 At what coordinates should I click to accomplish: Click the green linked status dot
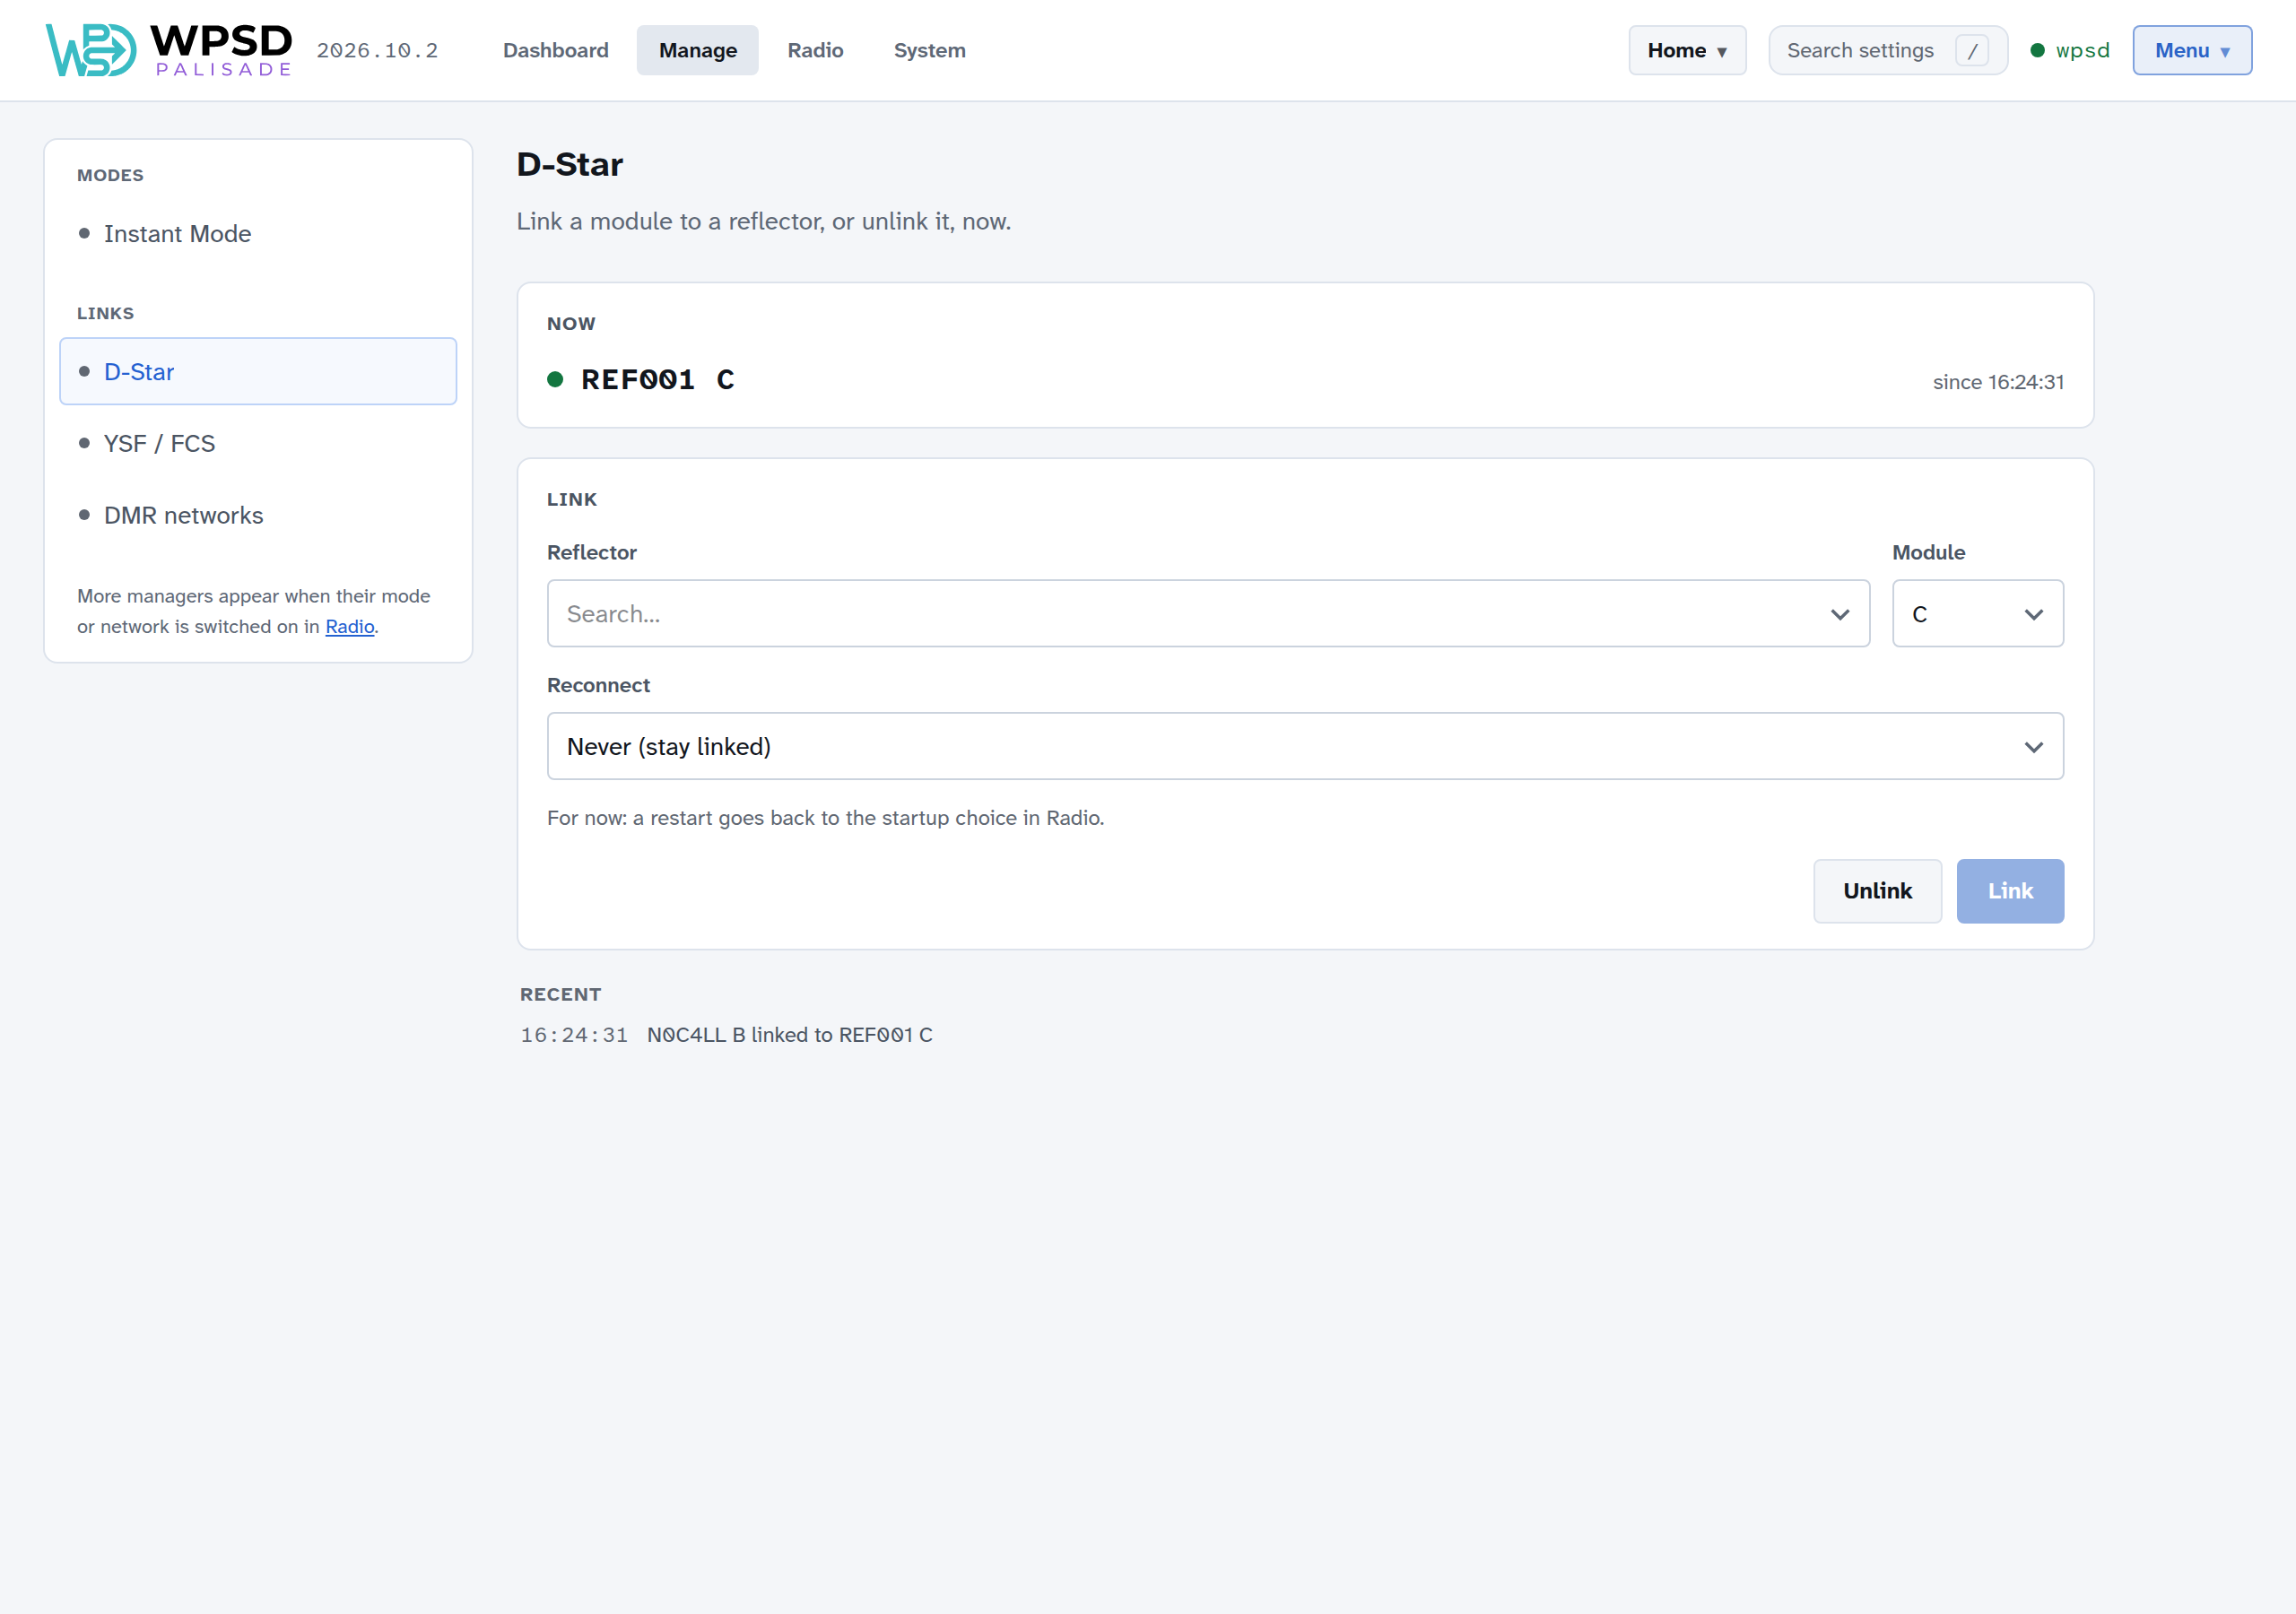point(555,380)
